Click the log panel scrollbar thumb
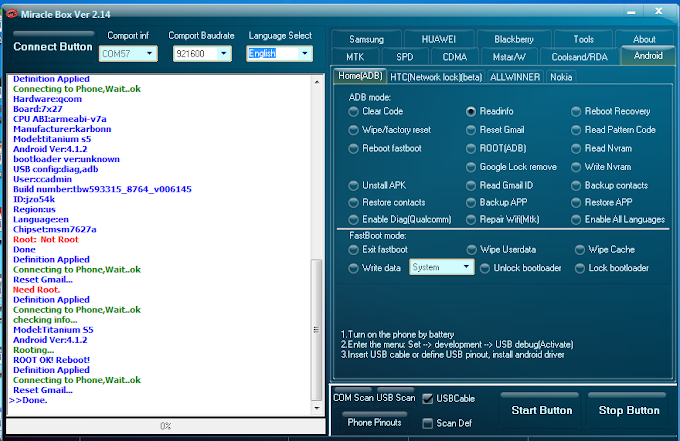The image size is (680, 441). (x=317, y=330)
